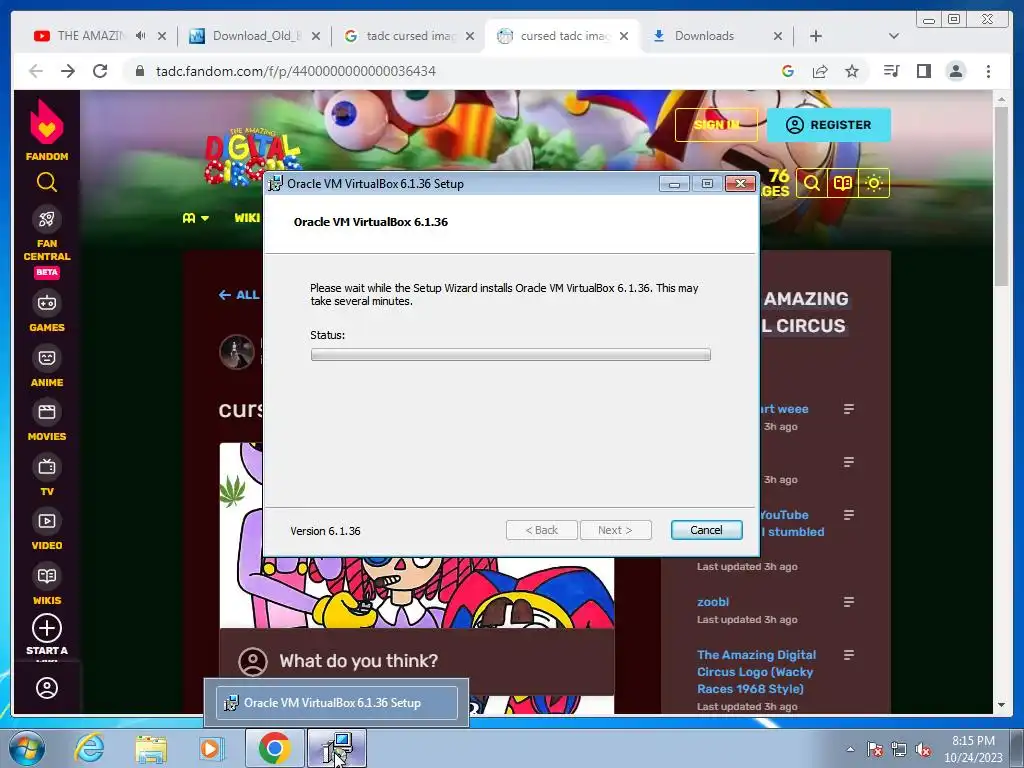Bookmark this page with star icon
The image size is (1024, 768).
pos(852,71)
